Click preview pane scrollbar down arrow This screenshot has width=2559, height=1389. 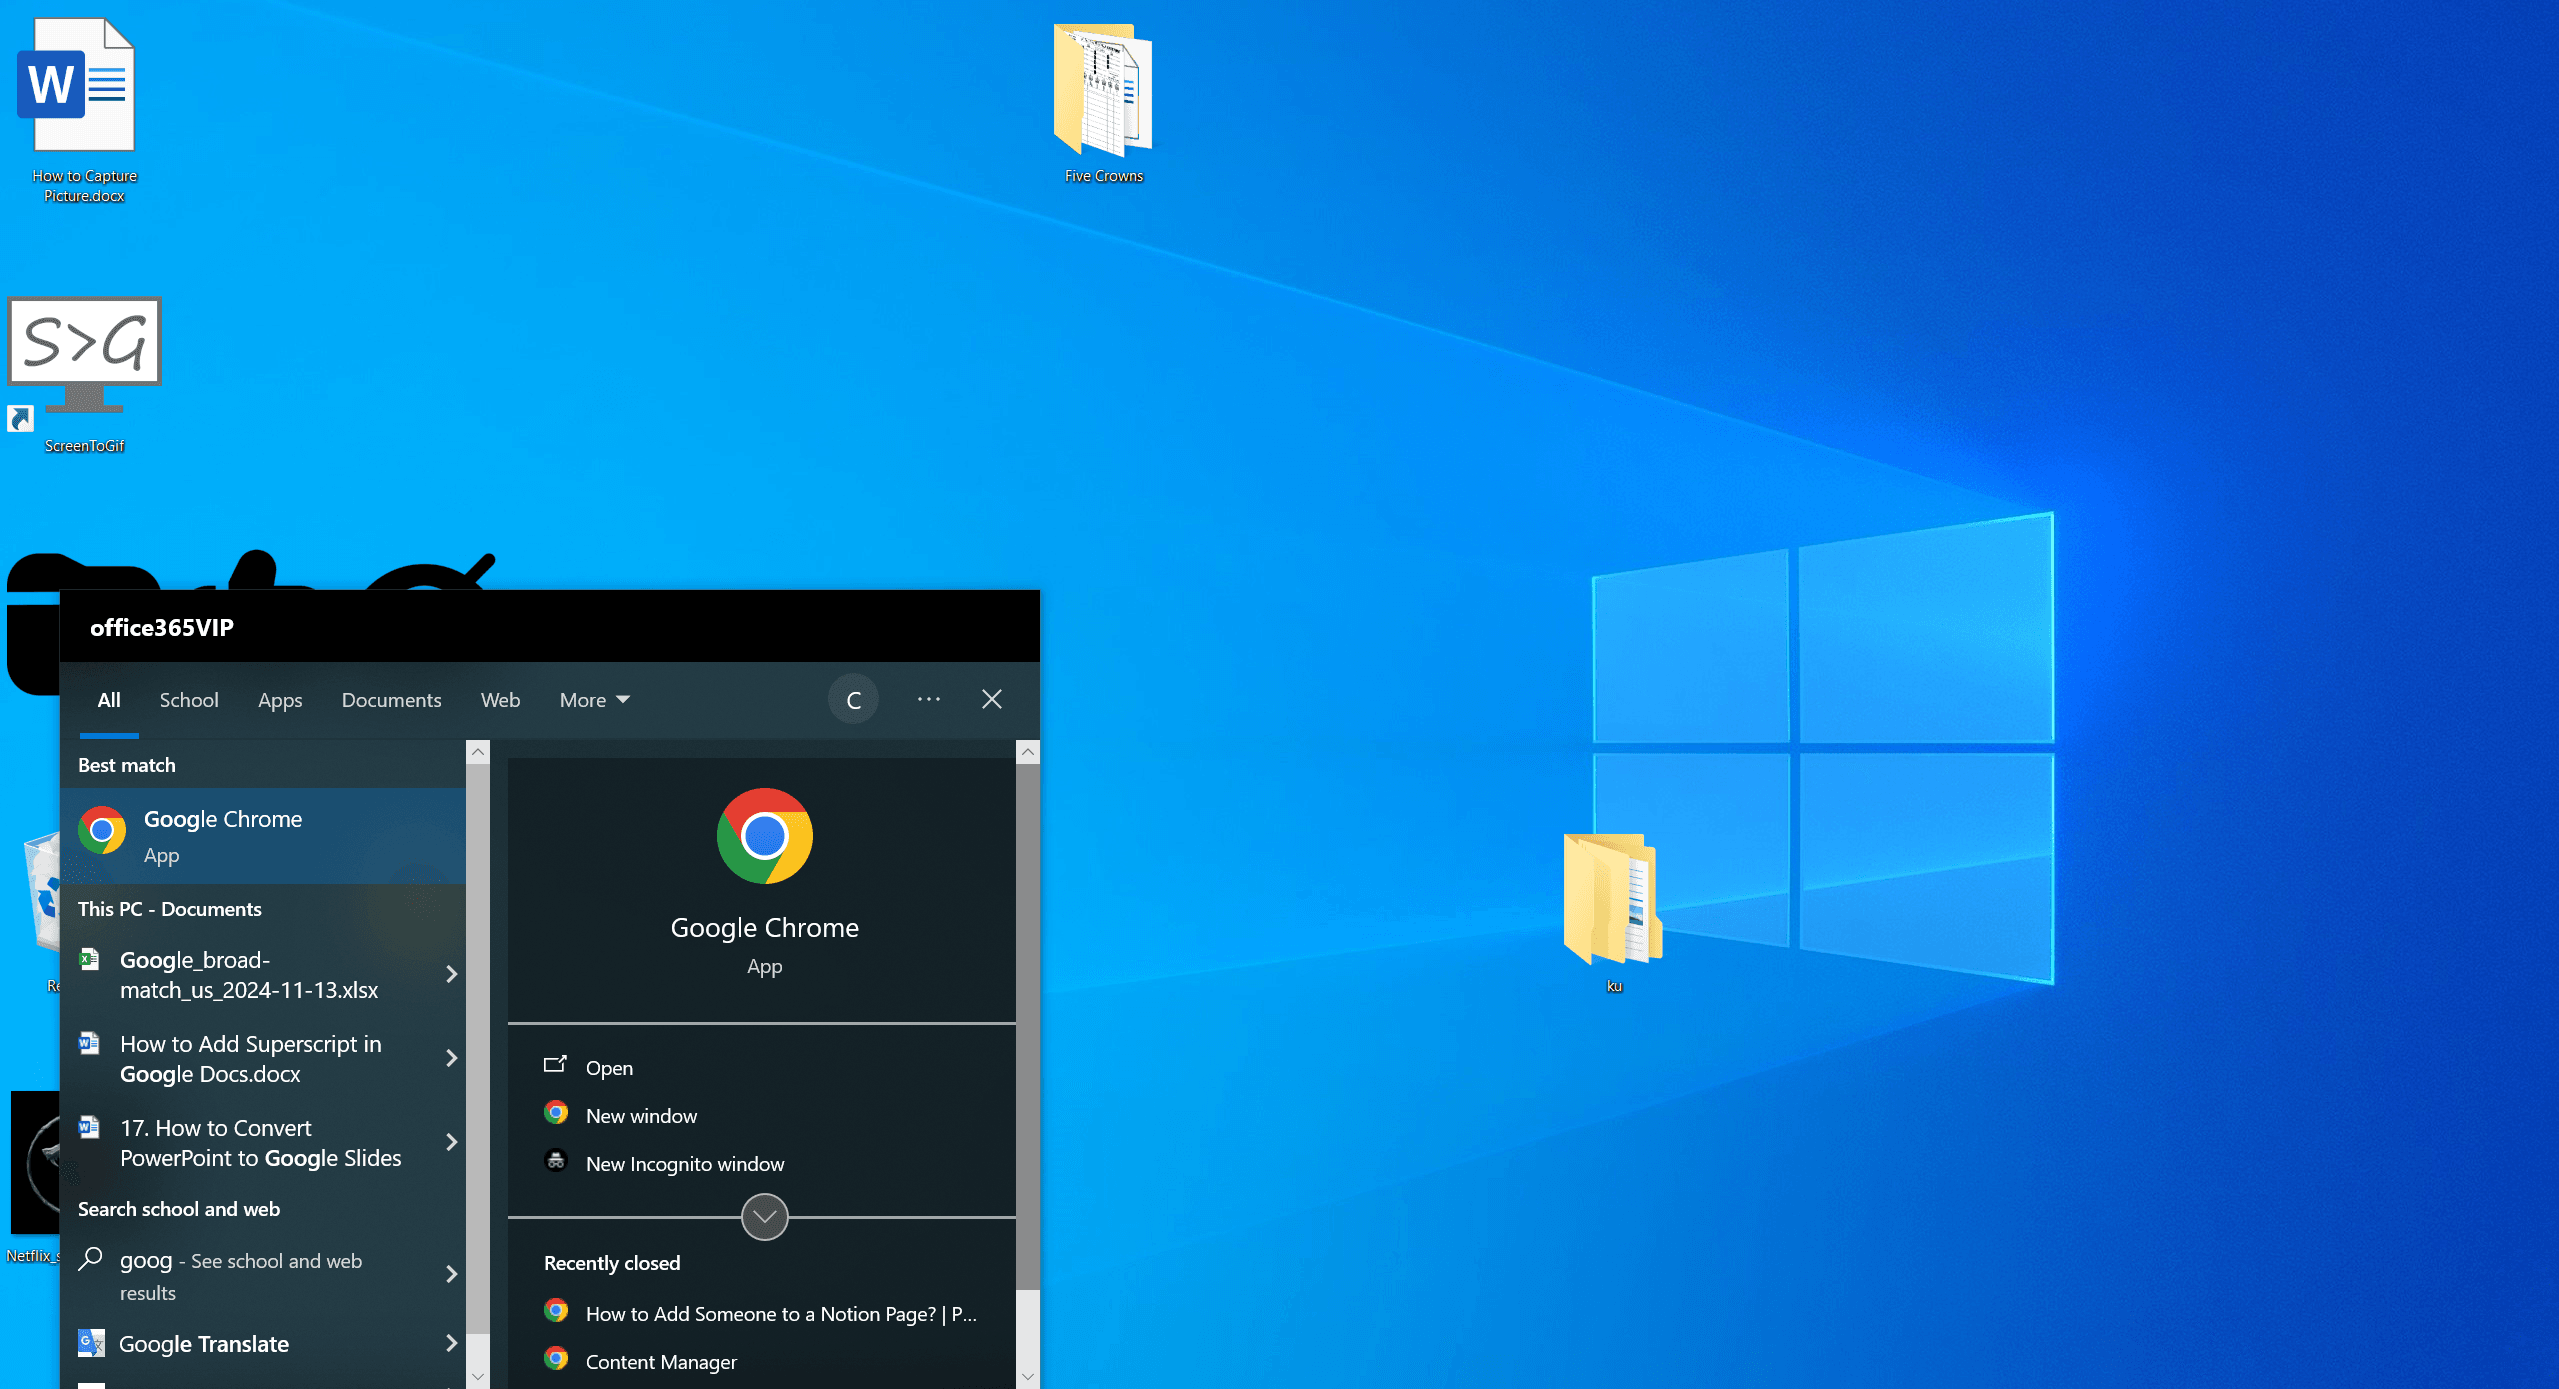pyautogui.click(x=1027, y=1377)
